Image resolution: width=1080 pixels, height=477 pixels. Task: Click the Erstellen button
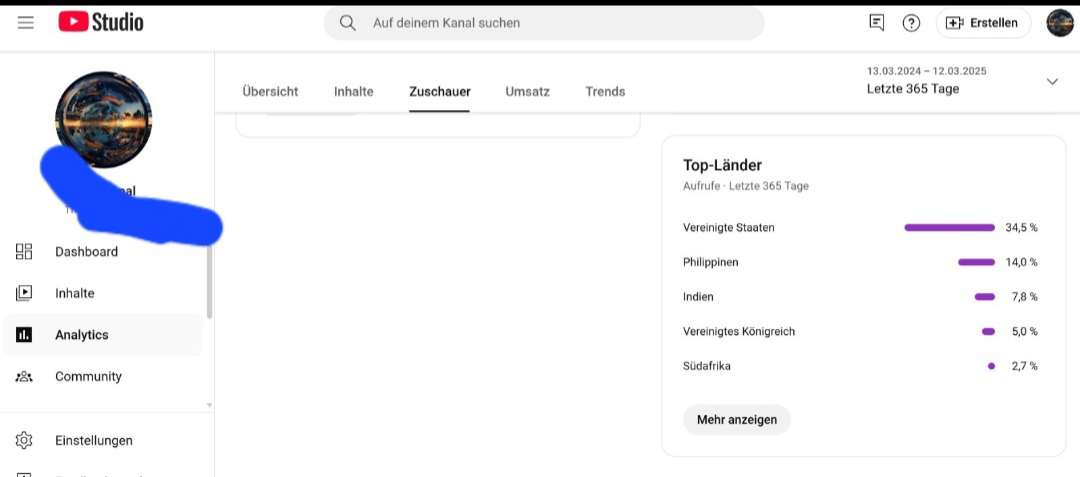click(x=983, y=23)
